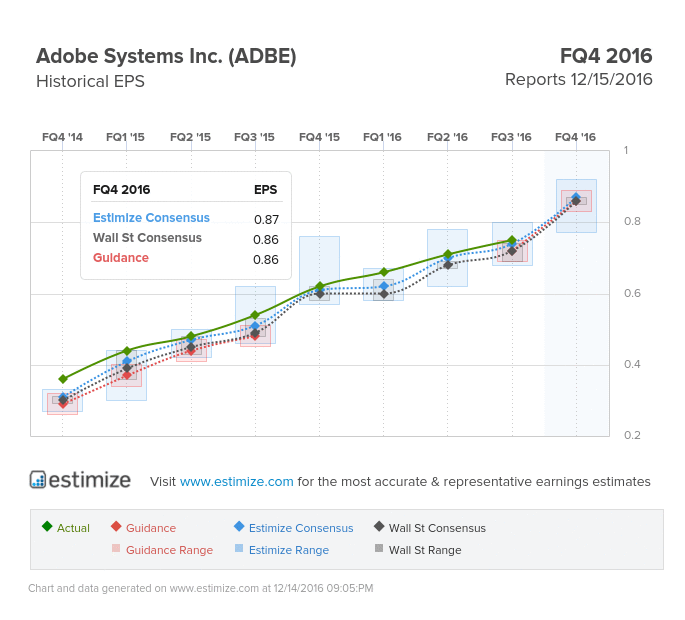Screen dimensions: 685x620
Task: Select the FQ1 '15 axis label
Action: [125, 137]
